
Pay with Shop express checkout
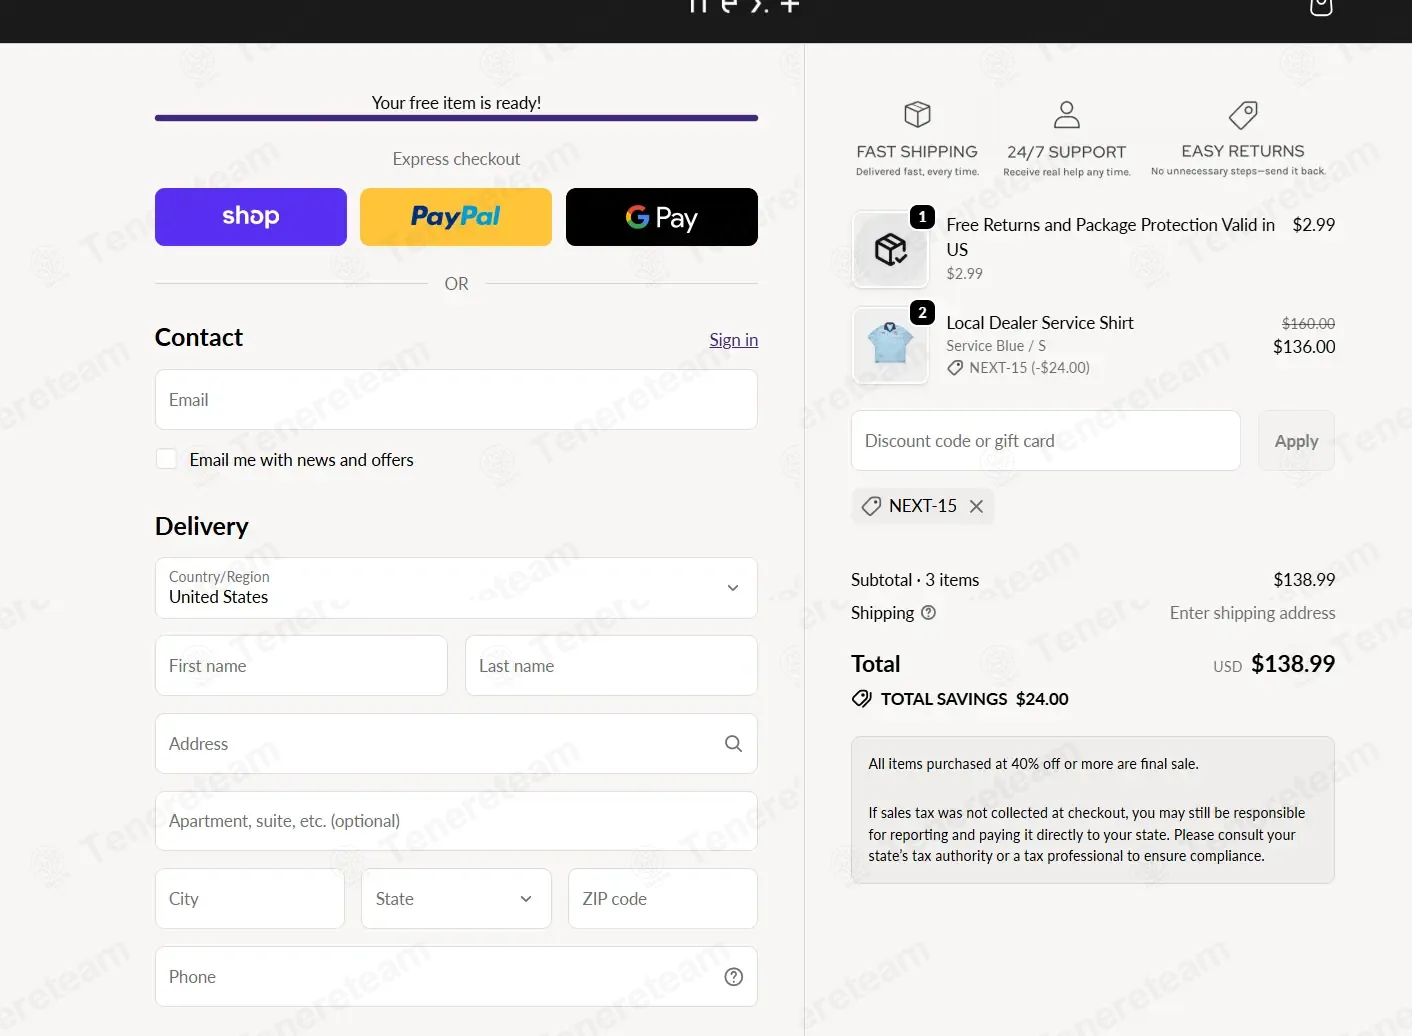pos(251,217)
